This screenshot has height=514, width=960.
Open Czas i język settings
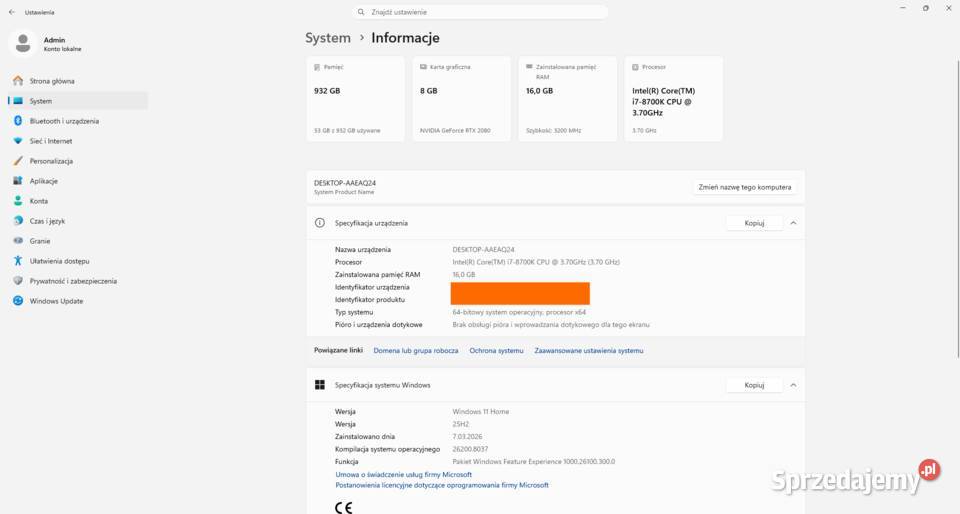[x=78, y=221]
